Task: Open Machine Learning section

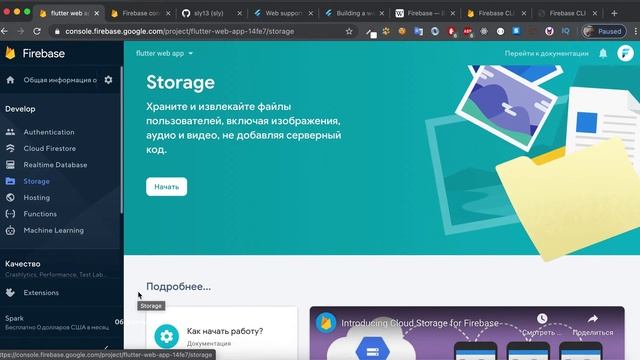Action: [53, 230]
